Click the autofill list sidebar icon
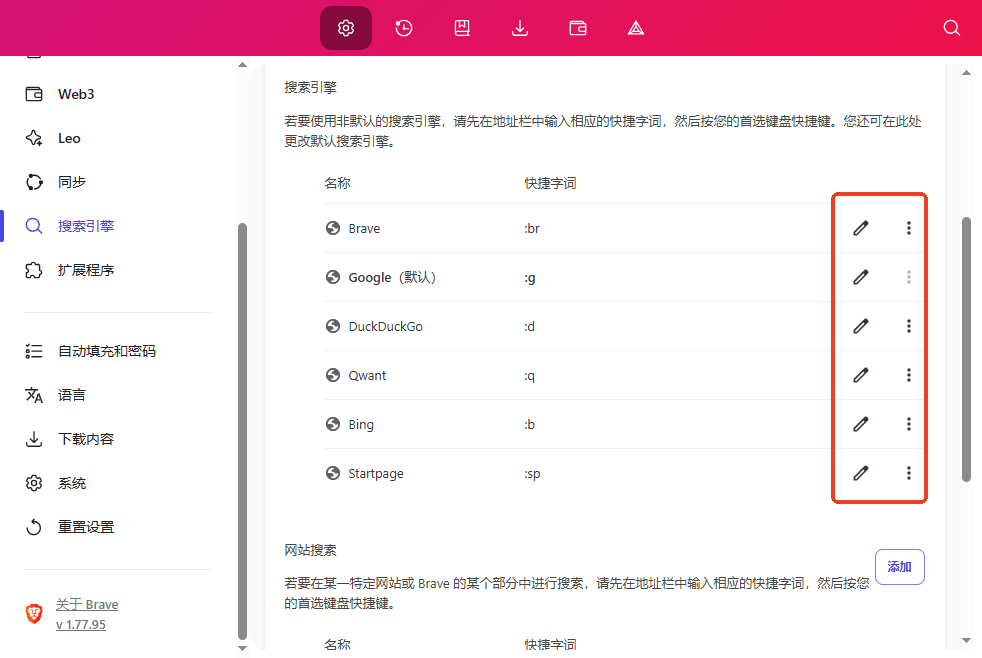This screenshot has height=658, width=982. [x=34, y=351]
